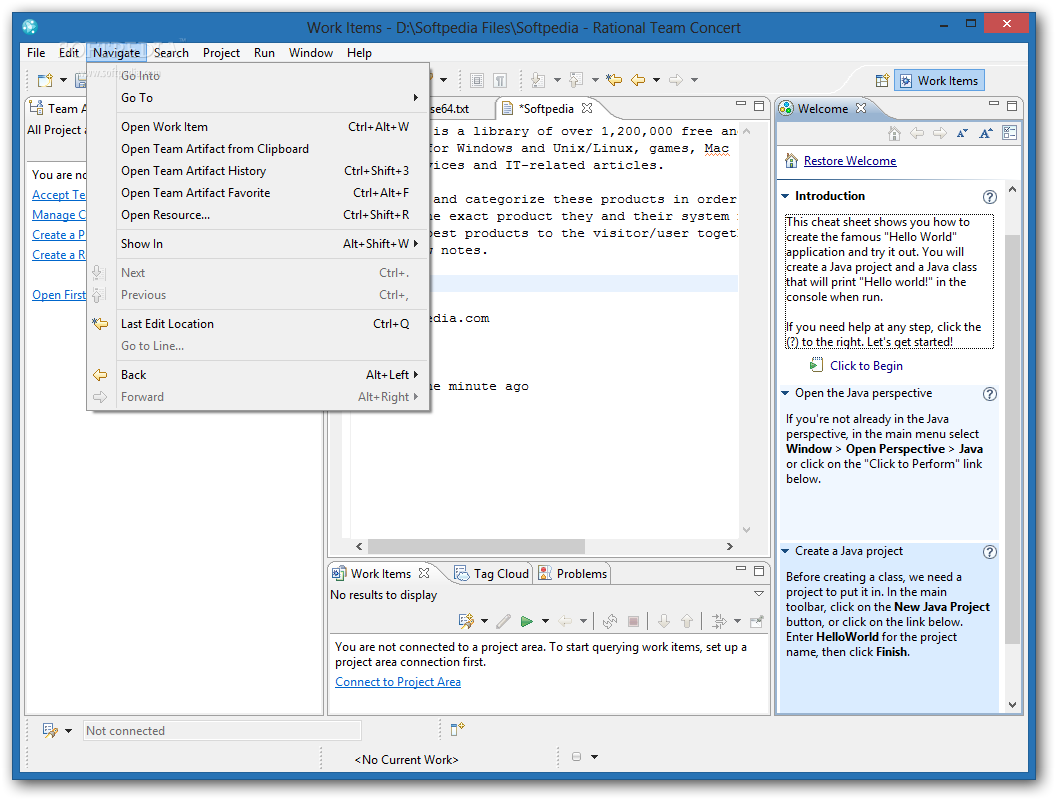Click reduce font size icon in Welcome
Image resolution: width=1056 pixels, height=800 pixels.
coord(962,133)
